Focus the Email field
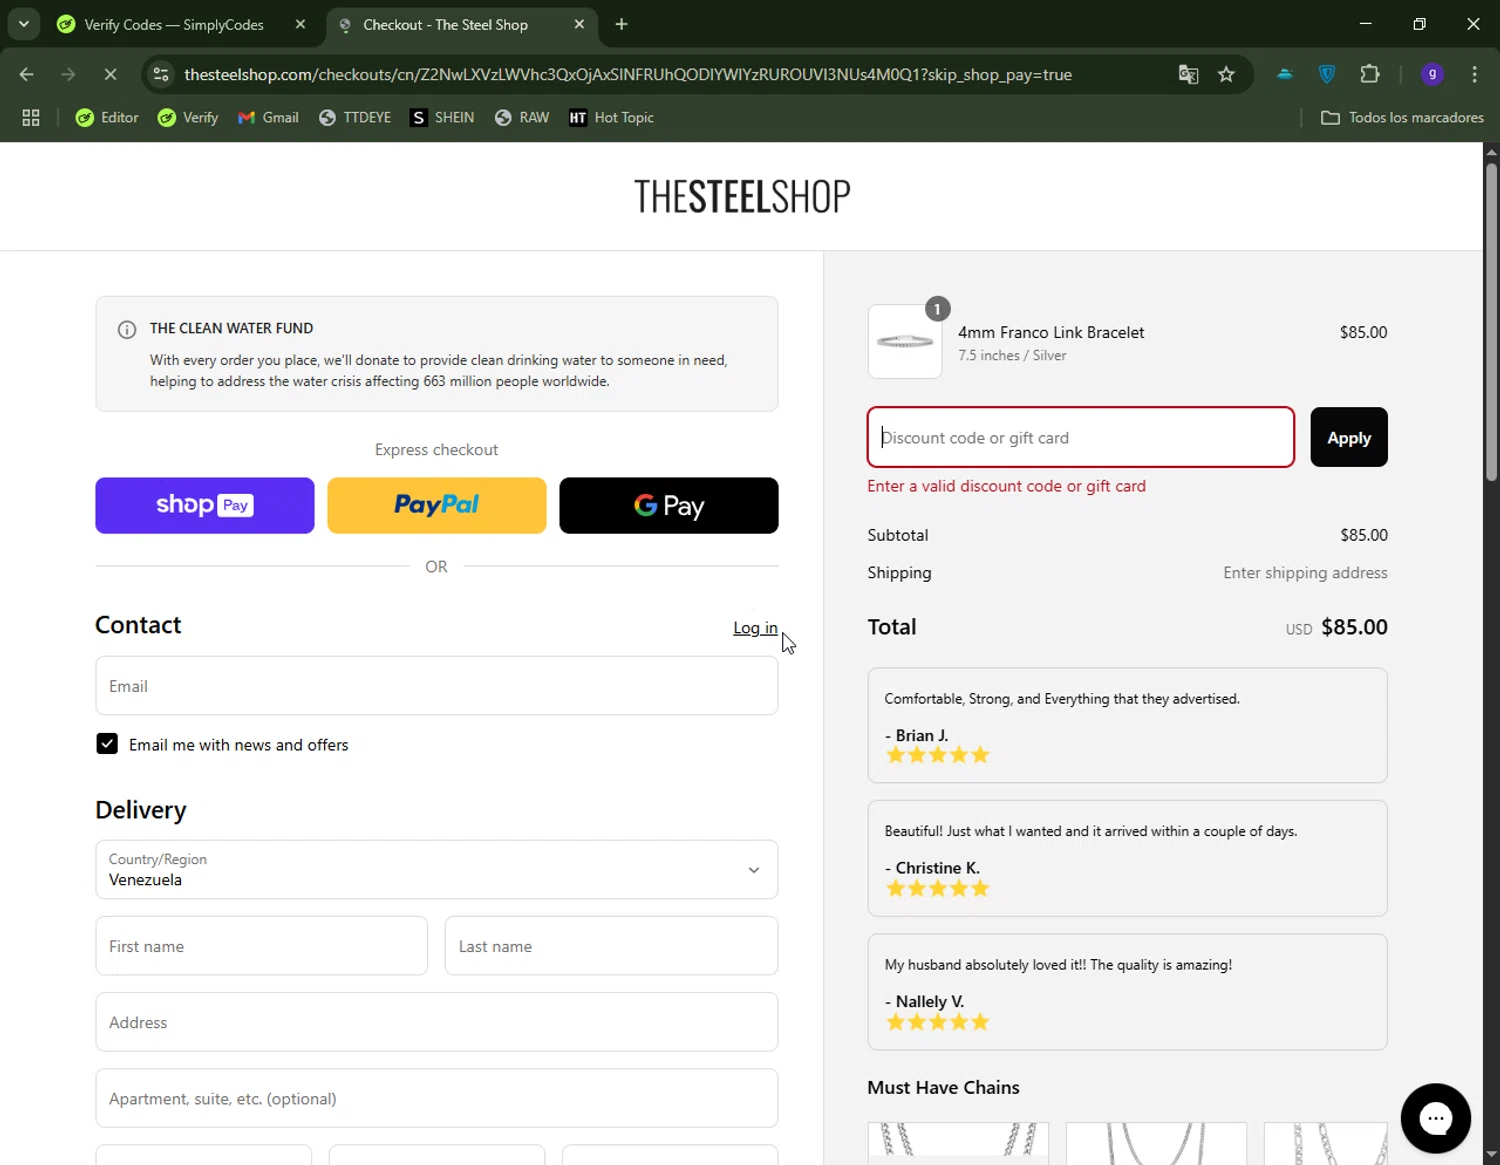This screenshot has height=1165, width=1500. point(437,686)
